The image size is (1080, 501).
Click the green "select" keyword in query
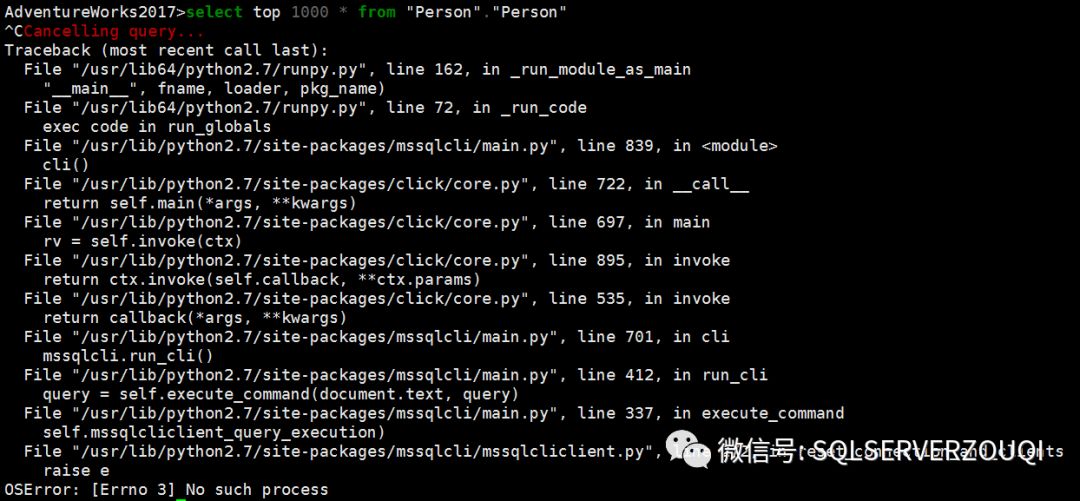point(214,12)
